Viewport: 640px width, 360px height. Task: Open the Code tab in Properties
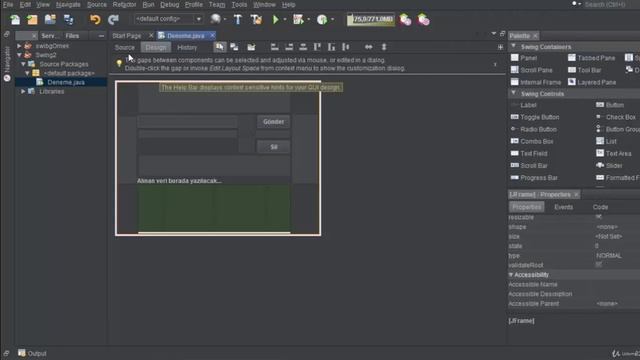[x=600, y=207]
